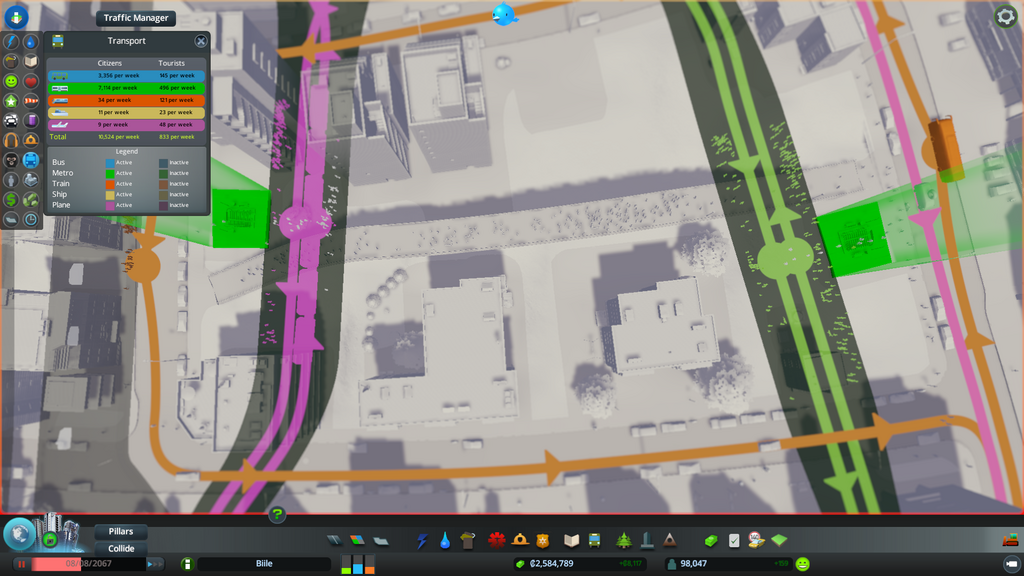The height and width of the screenshot is (576, 1024).
Task: Open the Traffic info view
Action: coord(11,120)
